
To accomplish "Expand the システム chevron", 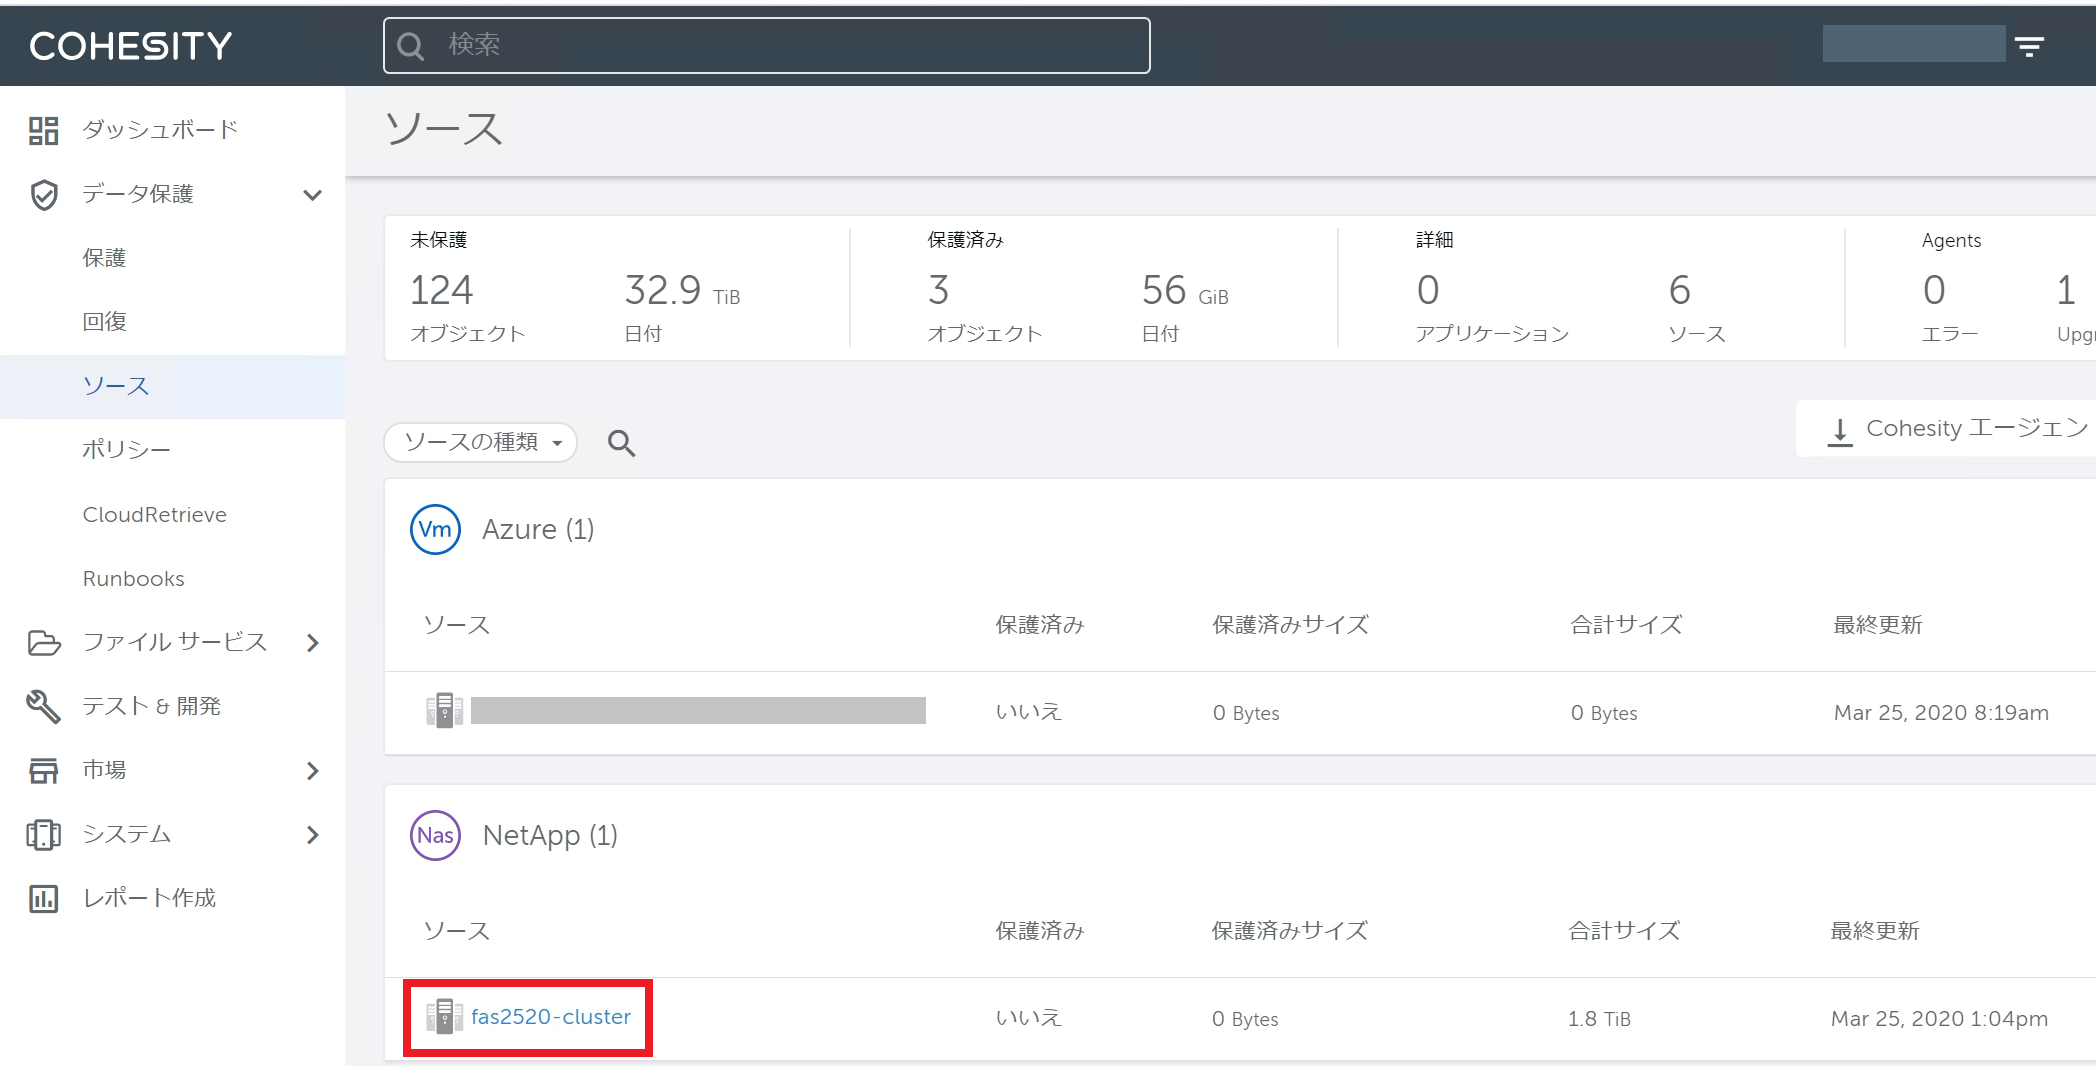I will pos(313,835).
